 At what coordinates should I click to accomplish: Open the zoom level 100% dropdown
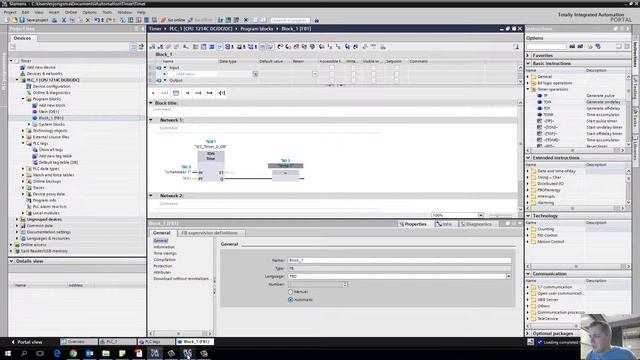point(481,215)
